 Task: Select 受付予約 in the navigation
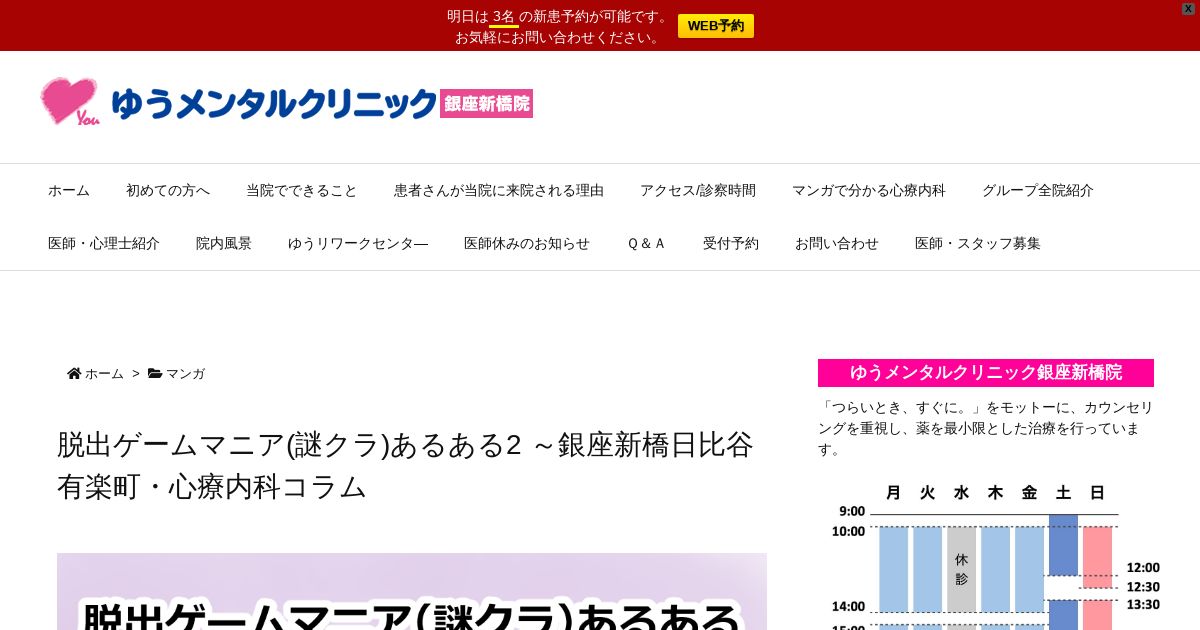coord(731,243)
